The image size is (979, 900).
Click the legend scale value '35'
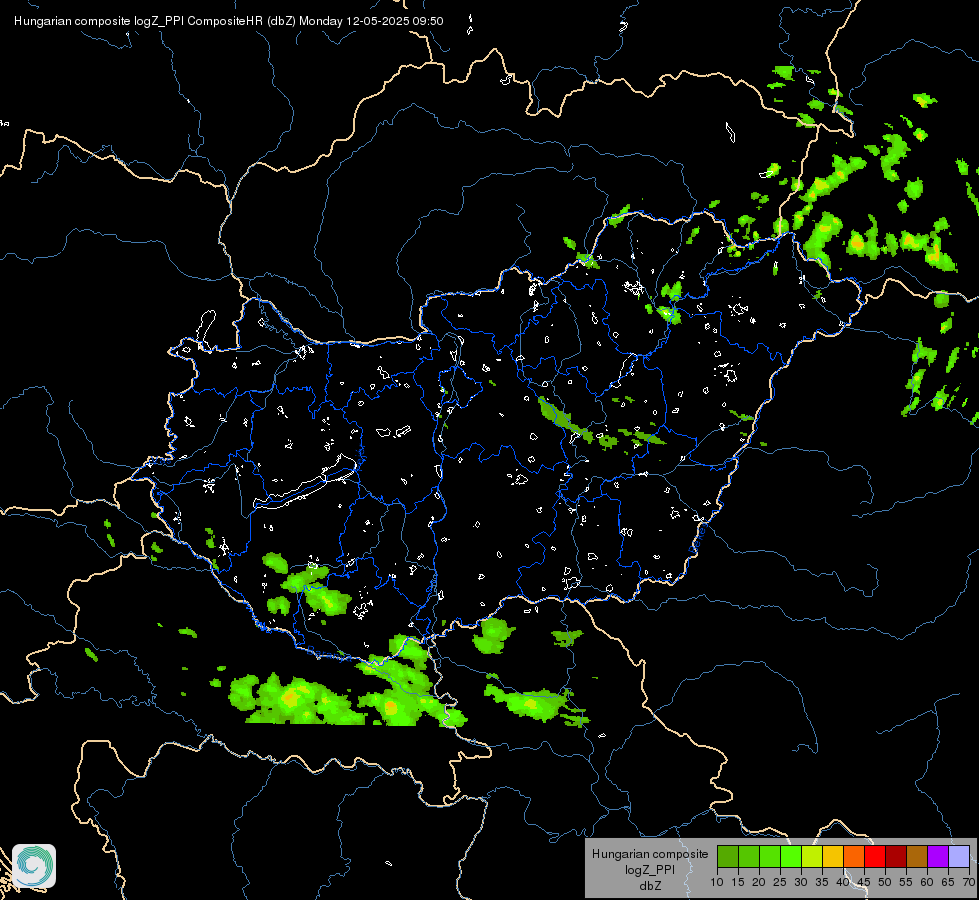[x=822, y=883]
